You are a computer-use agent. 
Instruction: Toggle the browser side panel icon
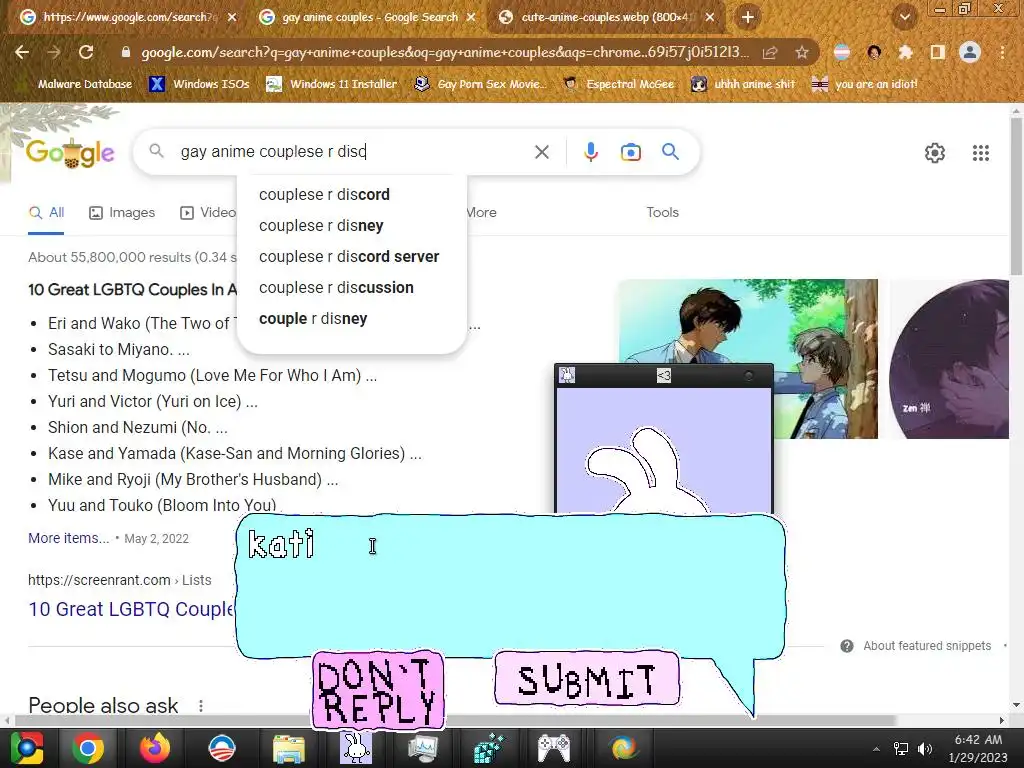click(x=937, y=52)
